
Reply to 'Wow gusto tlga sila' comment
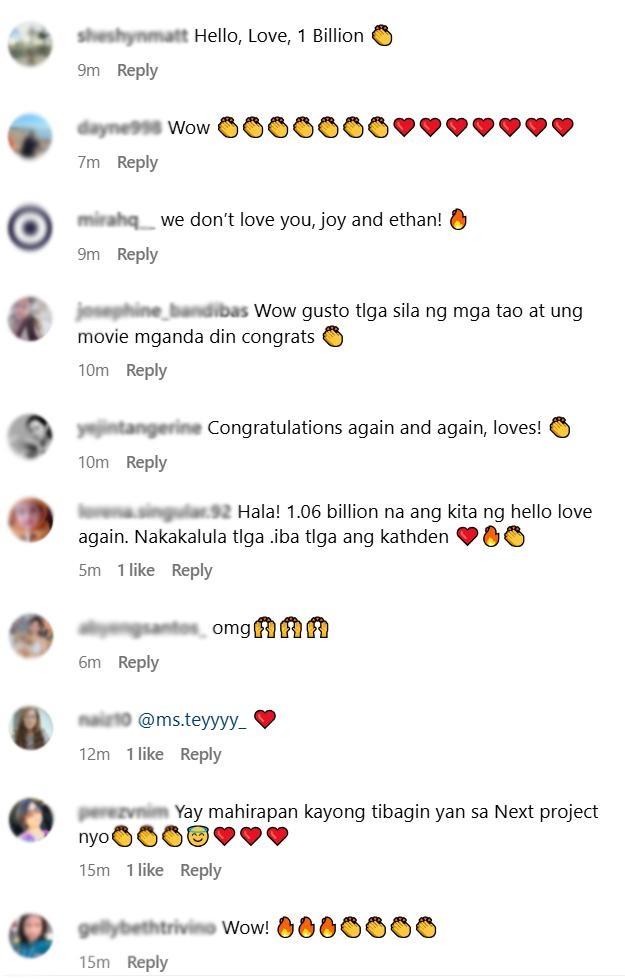coord(146,371)
